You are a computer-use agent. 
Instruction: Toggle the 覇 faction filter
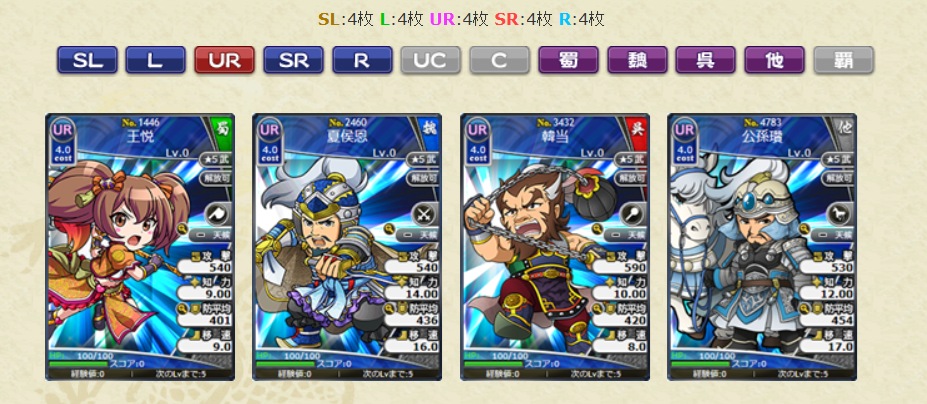(844, 60)
